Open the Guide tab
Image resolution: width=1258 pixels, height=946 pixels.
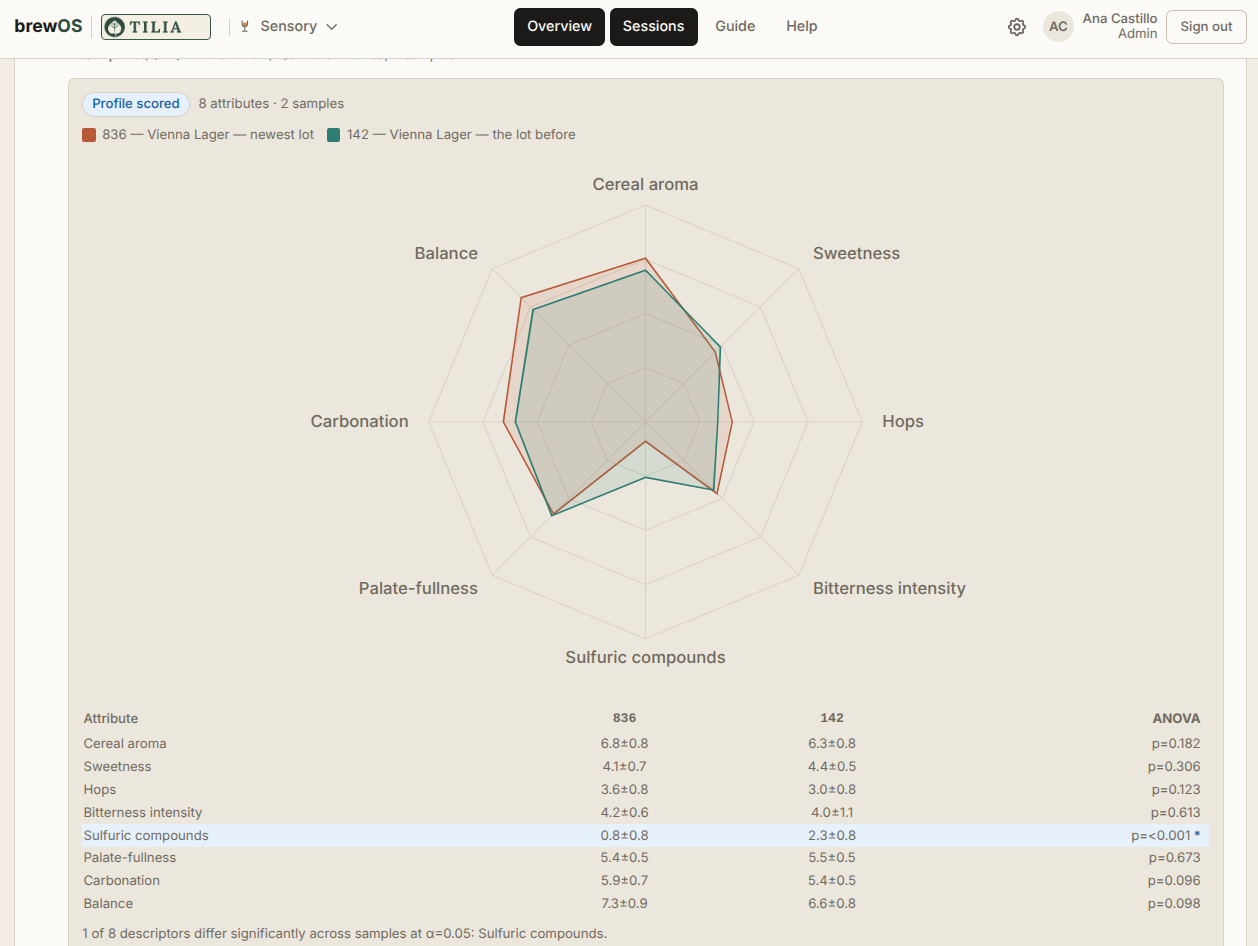point(735,27)
